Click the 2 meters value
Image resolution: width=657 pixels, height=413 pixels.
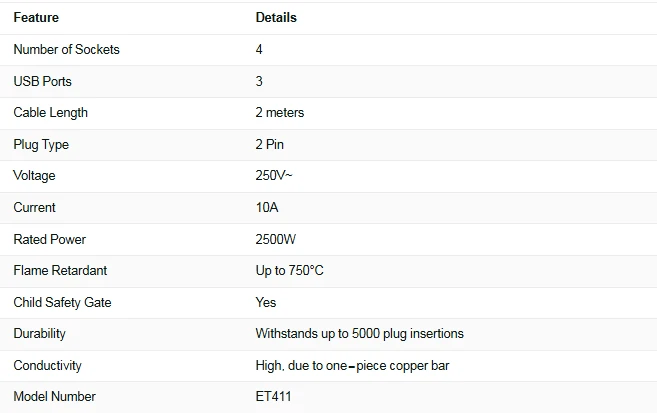pos(280,113)
